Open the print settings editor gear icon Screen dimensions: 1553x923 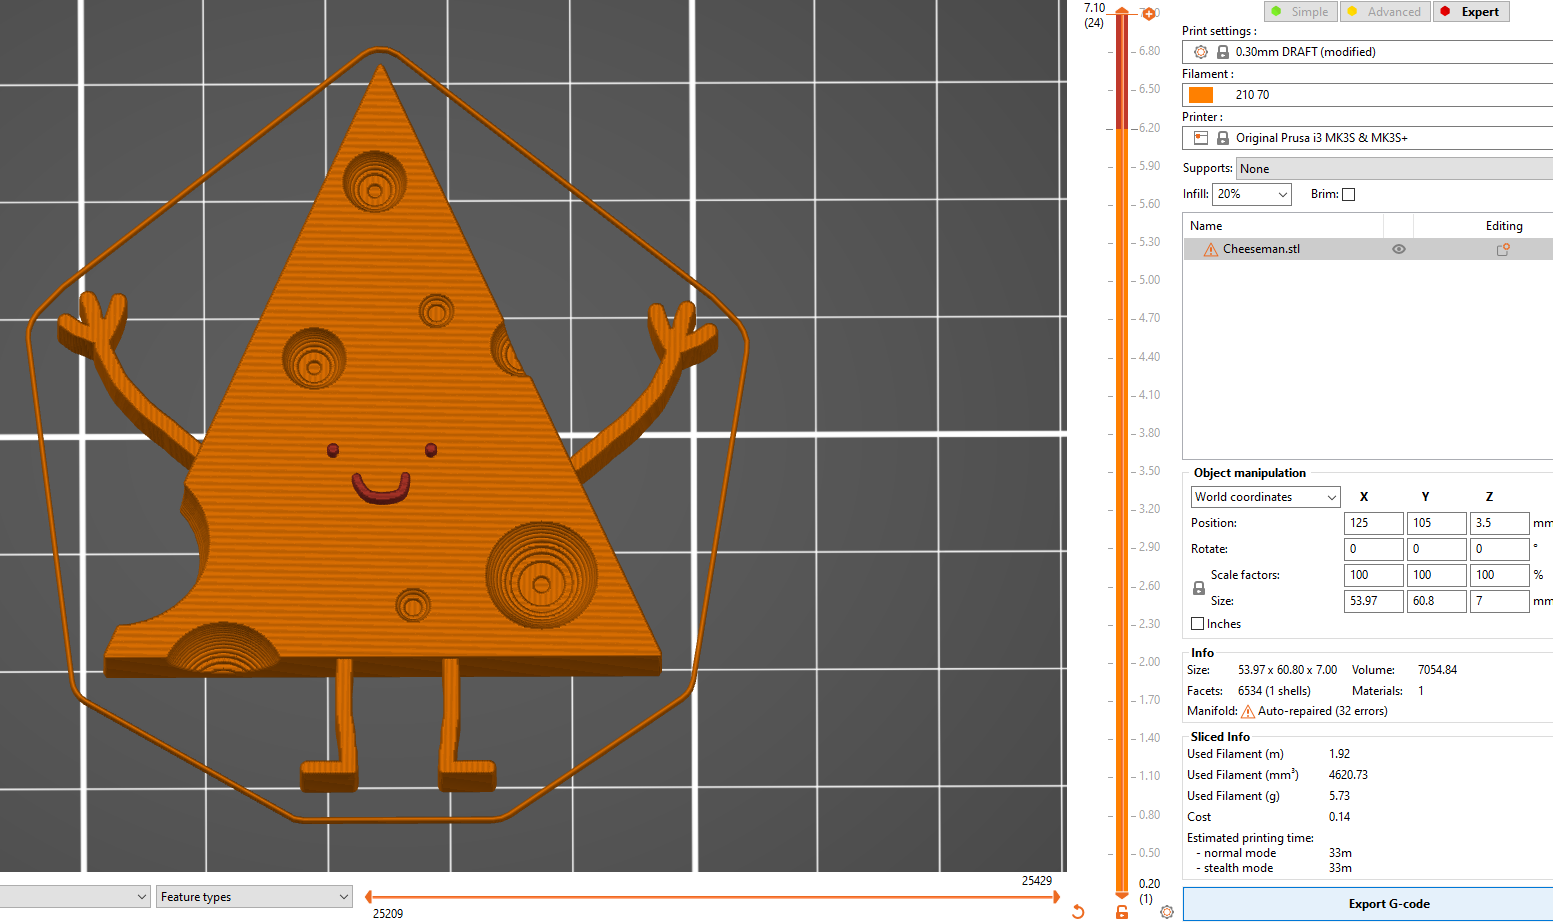tap(1199, 51)
